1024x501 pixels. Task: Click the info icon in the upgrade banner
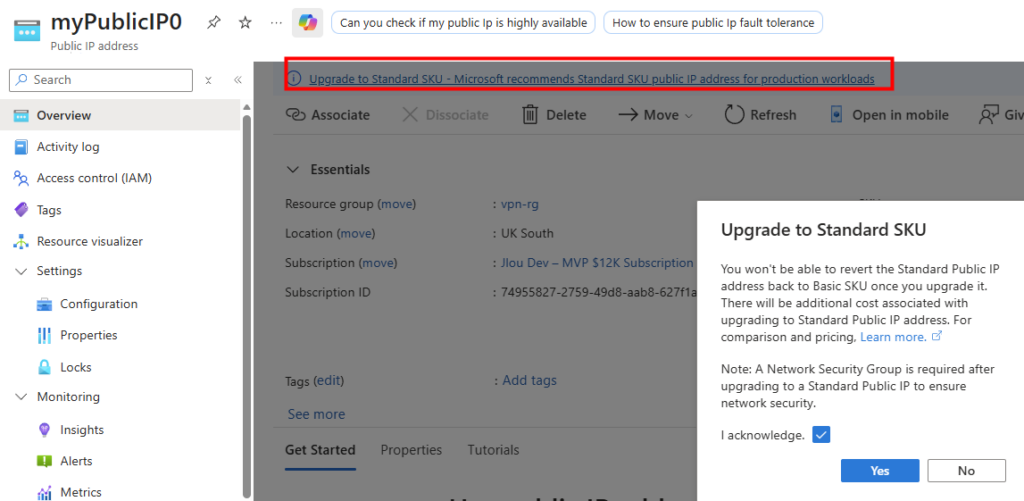(x=295, y=79)
